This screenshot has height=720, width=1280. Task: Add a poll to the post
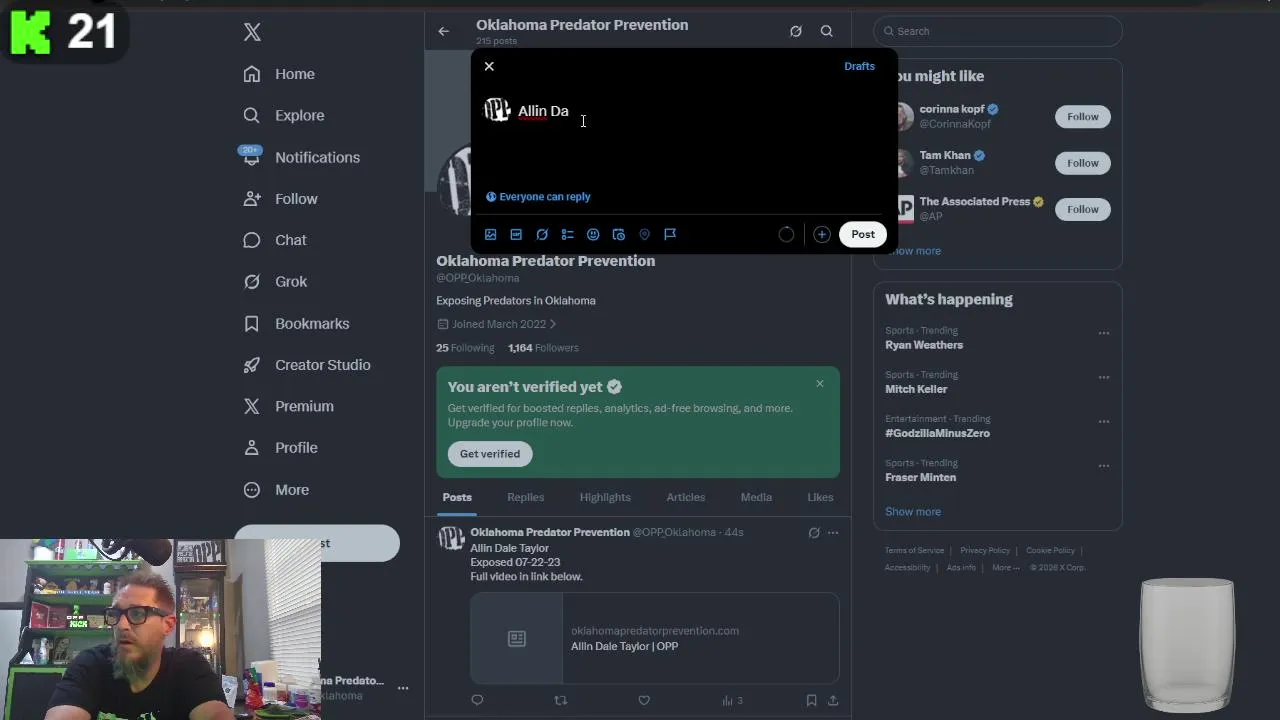tap(567, 234)
